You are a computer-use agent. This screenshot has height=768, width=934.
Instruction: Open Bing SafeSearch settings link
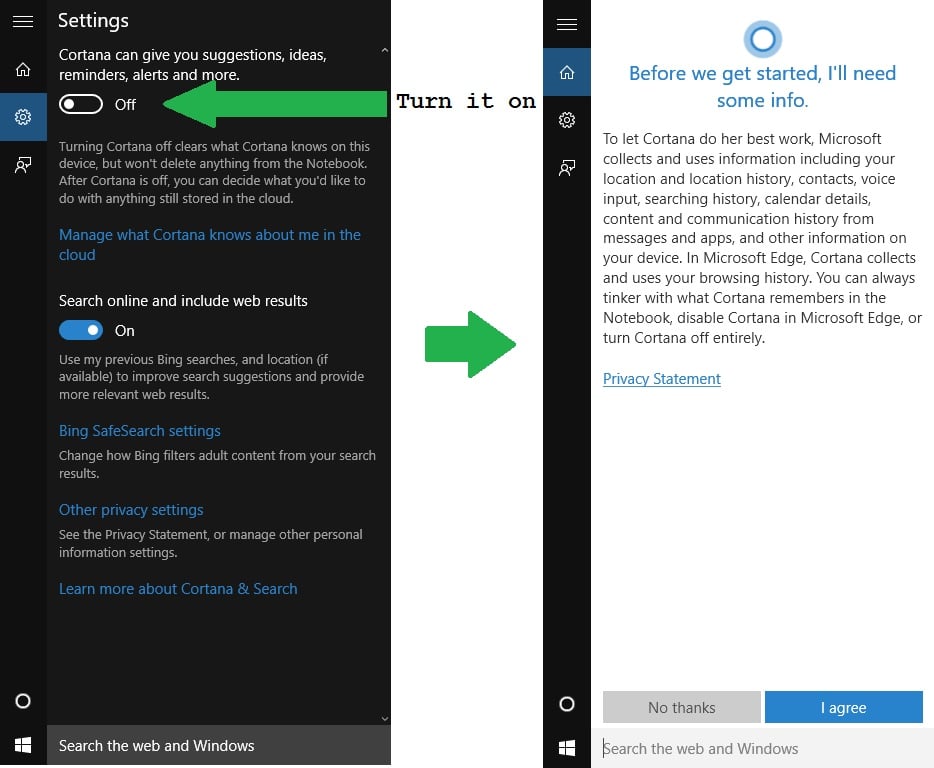pyautogui.click(x=139, y=431)
